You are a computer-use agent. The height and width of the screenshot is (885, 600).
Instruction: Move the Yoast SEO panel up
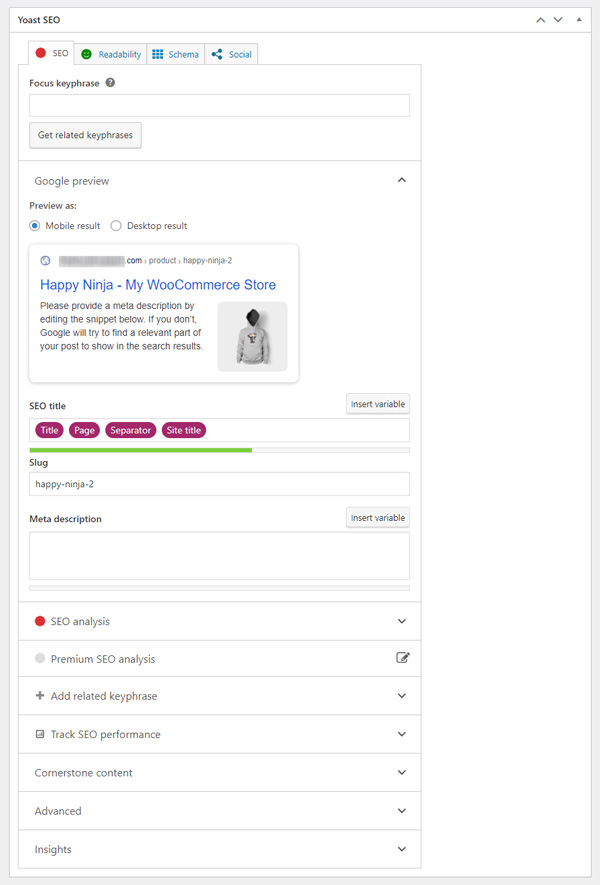[x=541, y=19]
